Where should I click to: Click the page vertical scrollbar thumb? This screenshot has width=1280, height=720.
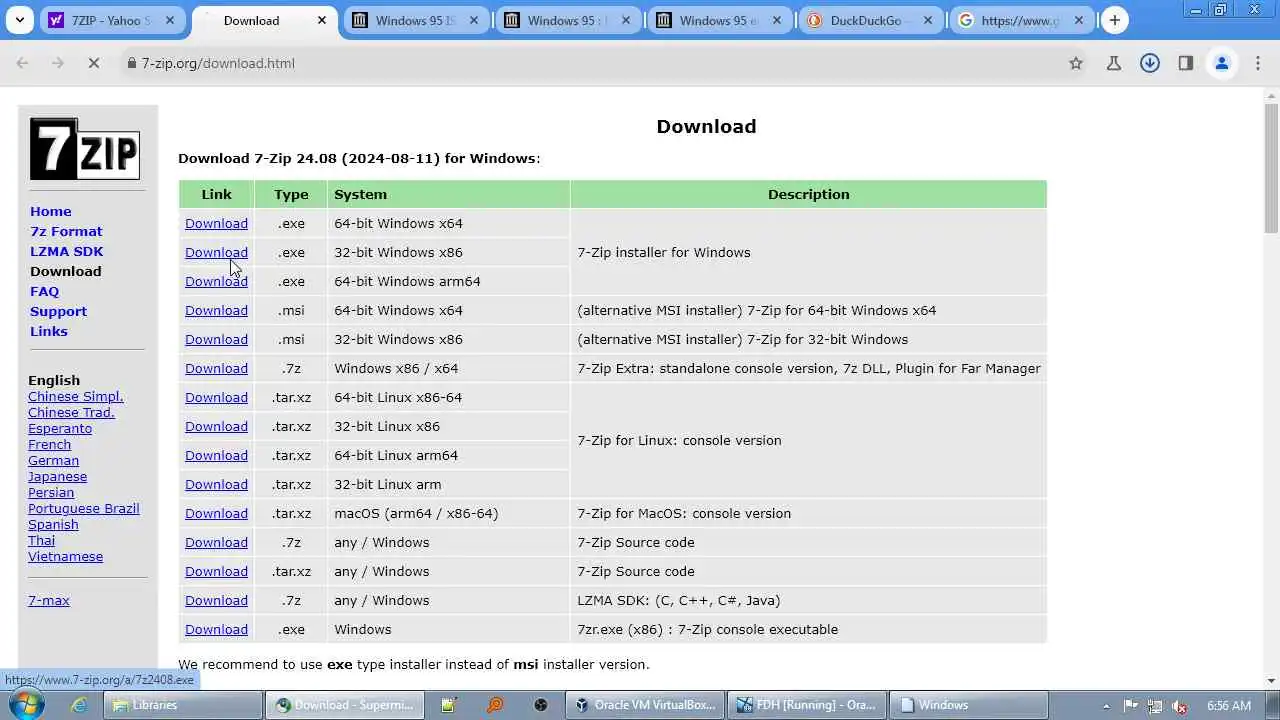pos(1271,167)
